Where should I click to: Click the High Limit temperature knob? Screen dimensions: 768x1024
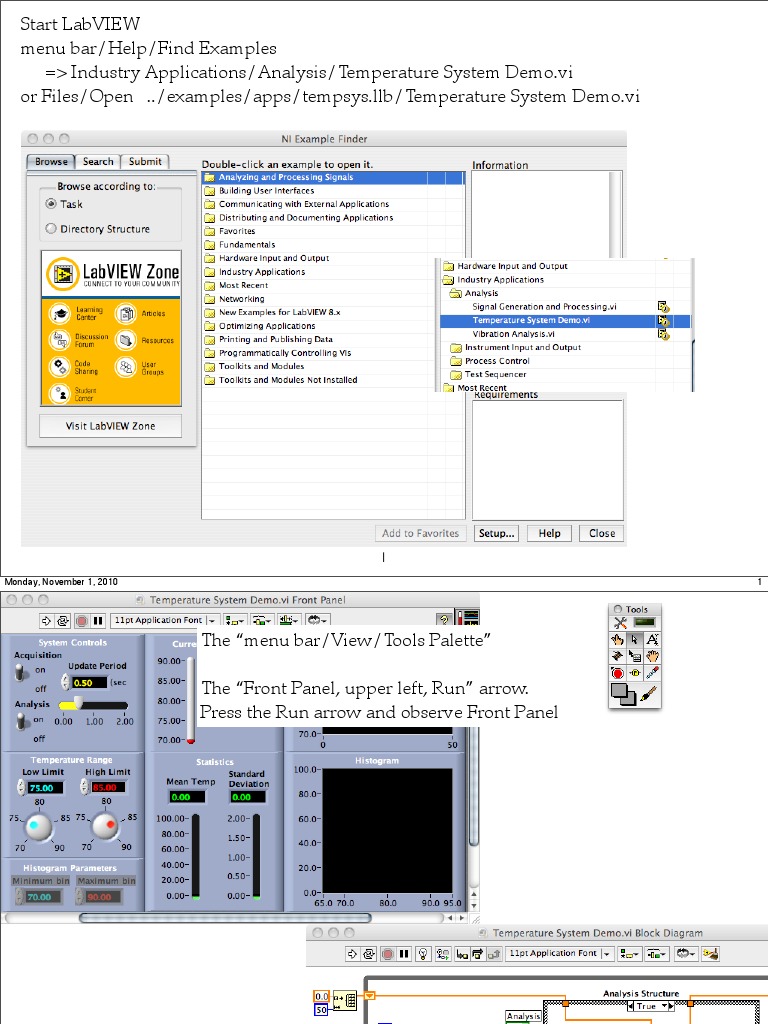105,827
